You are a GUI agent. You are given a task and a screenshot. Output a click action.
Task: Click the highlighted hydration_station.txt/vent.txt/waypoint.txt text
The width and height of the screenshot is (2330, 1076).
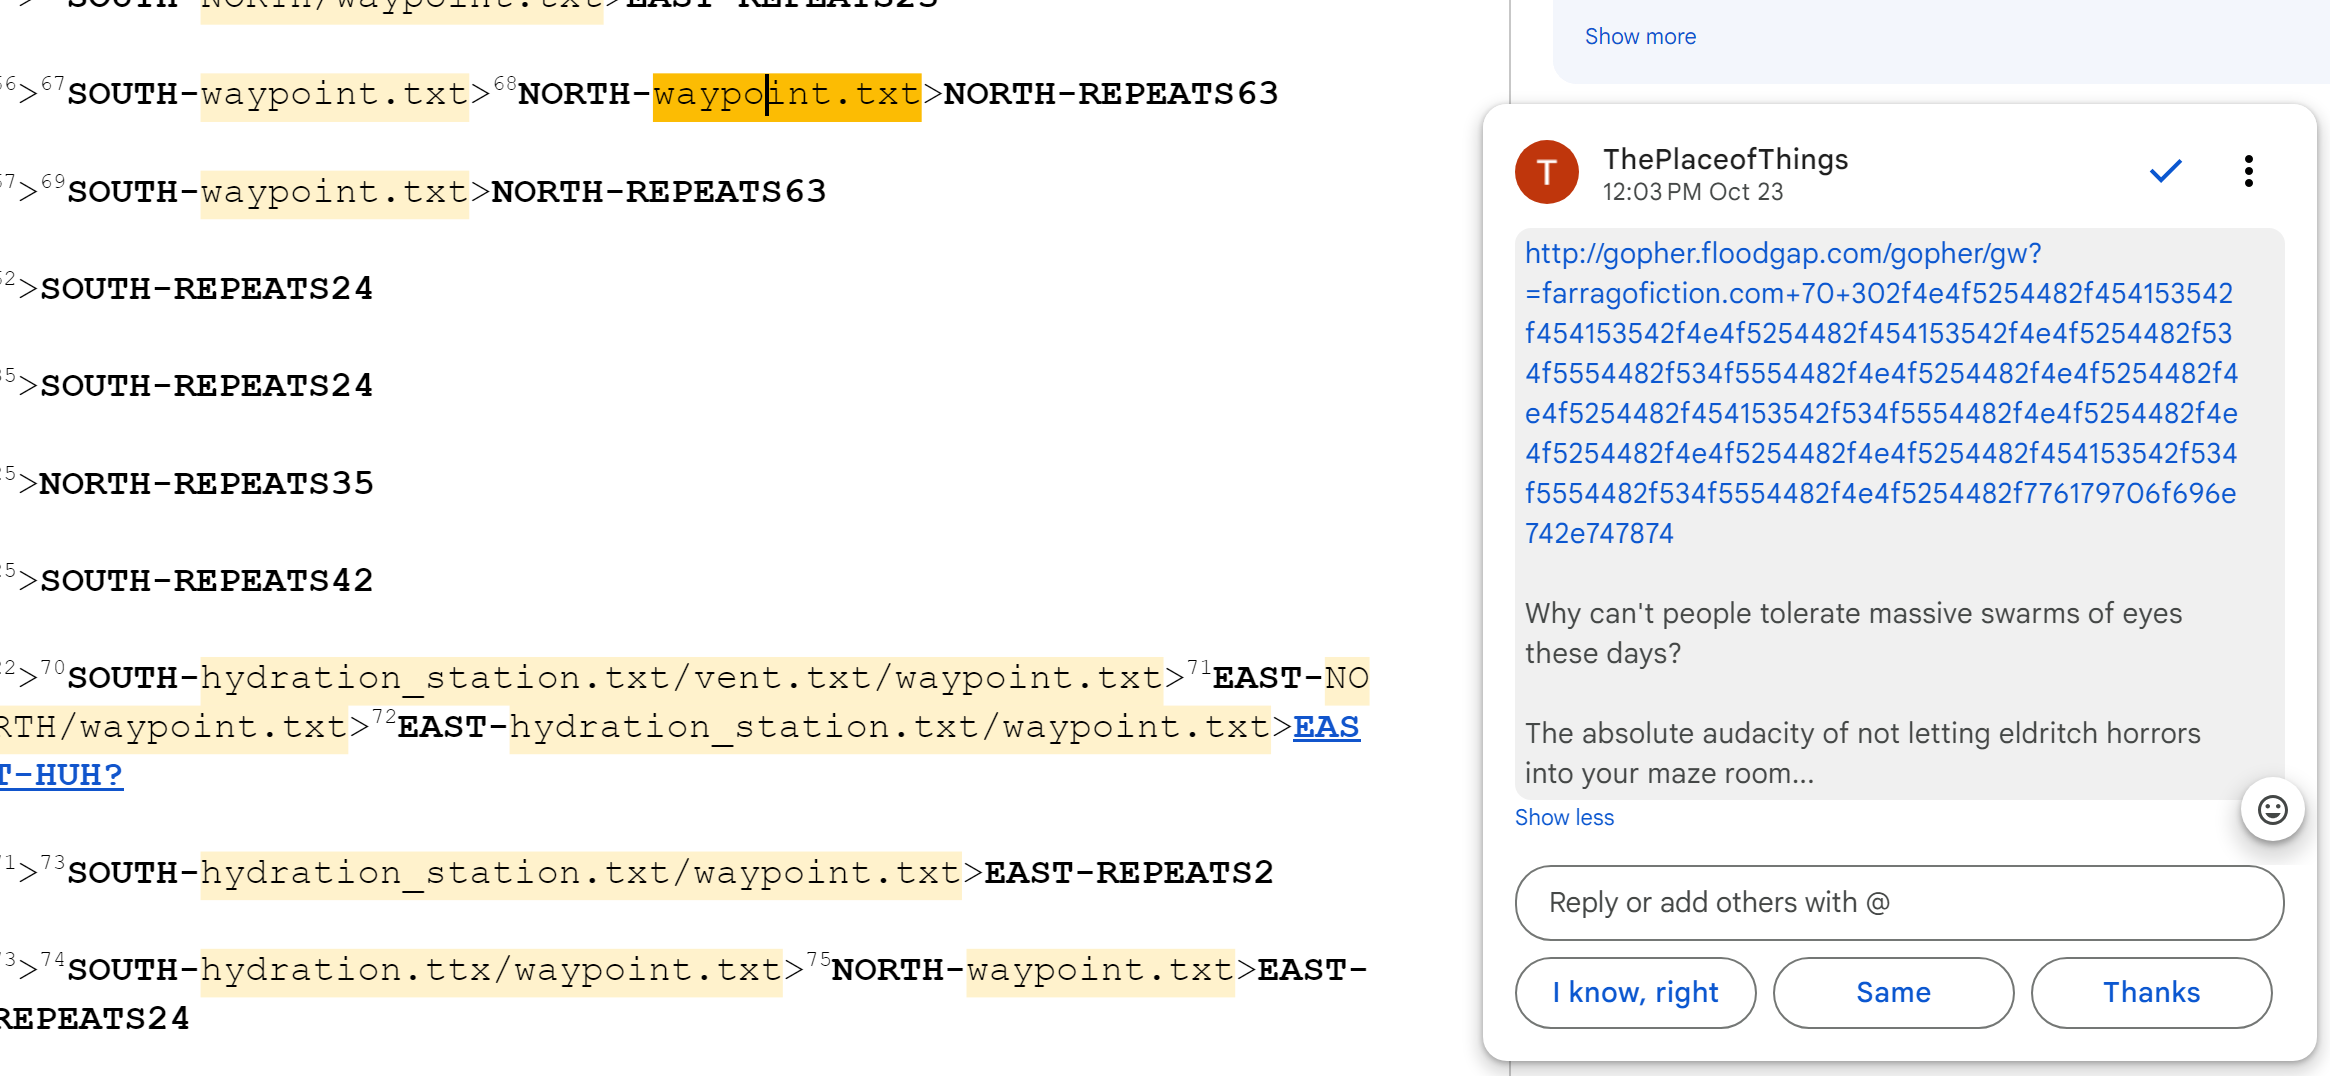pos(680,679)
